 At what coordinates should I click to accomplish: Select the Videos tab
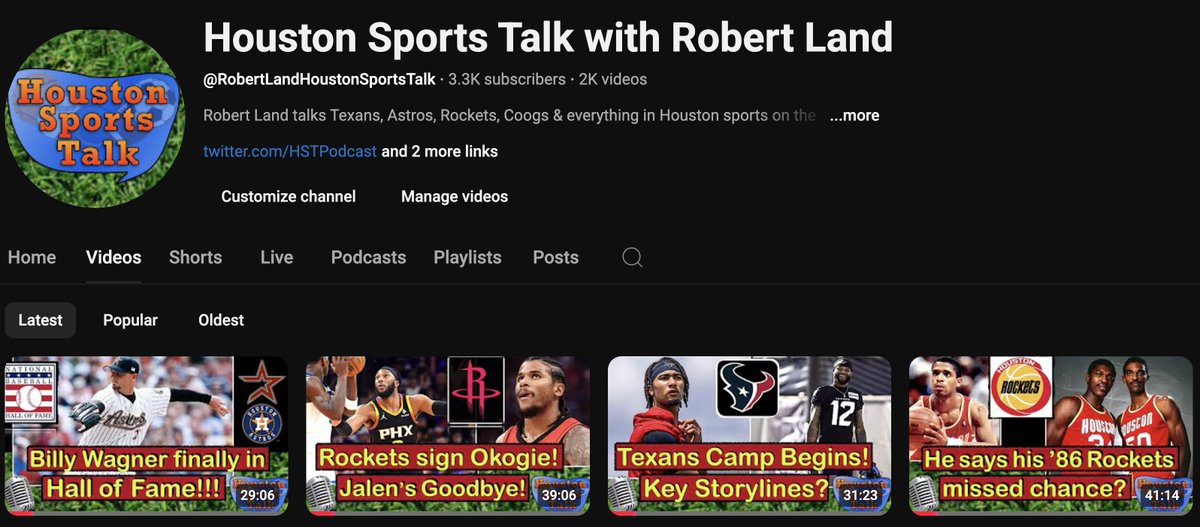114,258
